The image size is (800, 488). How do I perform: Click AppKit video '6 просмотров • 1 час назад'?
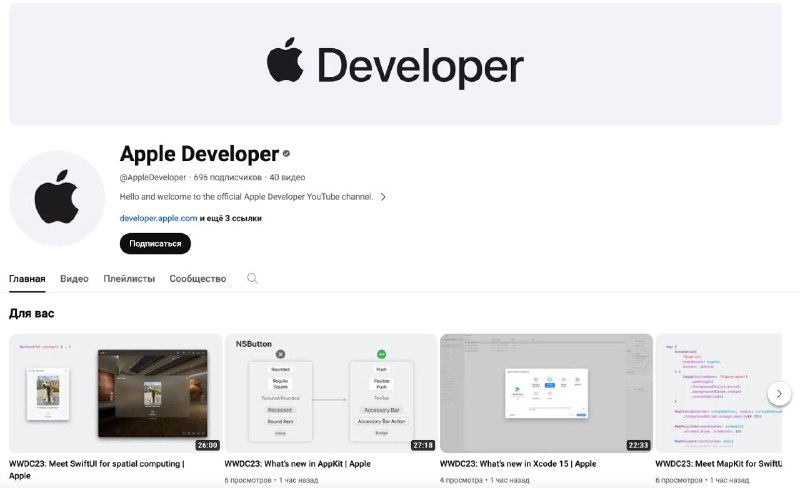point(271,480)
